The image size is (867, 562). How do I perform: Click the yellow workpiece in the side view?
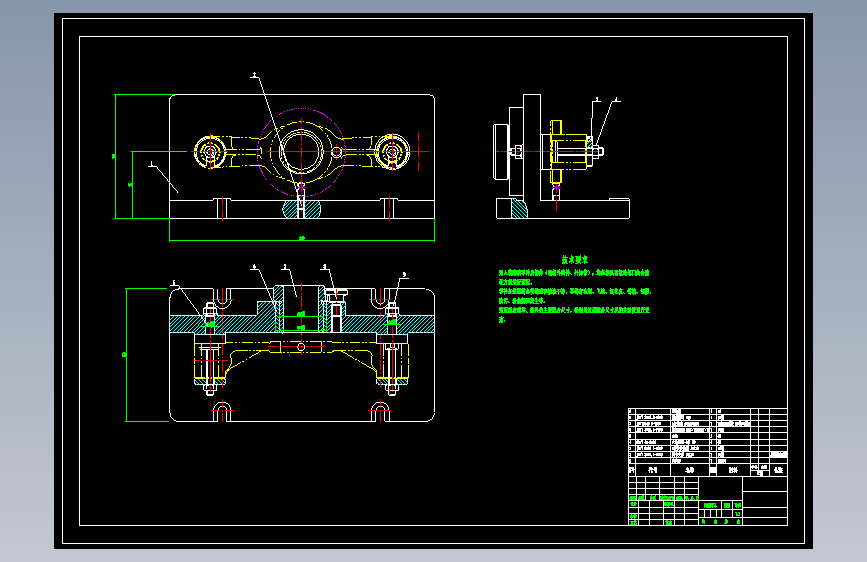tap(568, 151)
